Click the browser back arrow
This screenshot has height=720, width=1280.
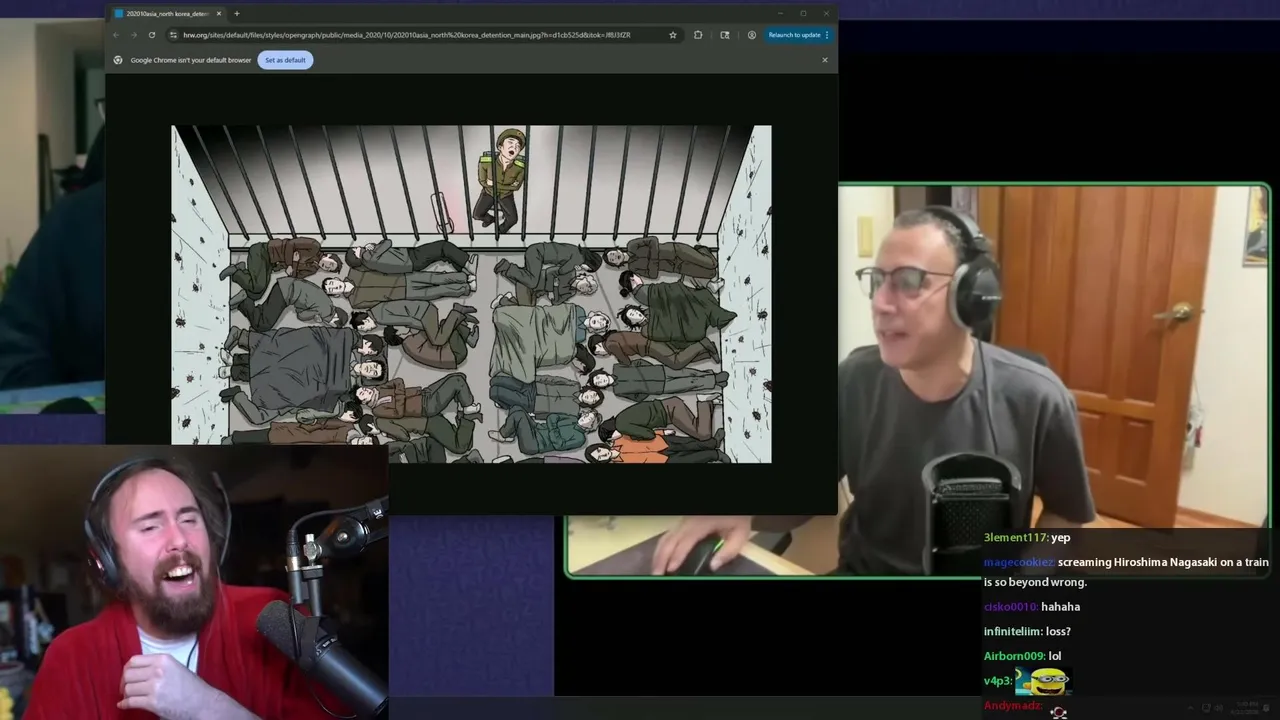[x=116, y=35]
